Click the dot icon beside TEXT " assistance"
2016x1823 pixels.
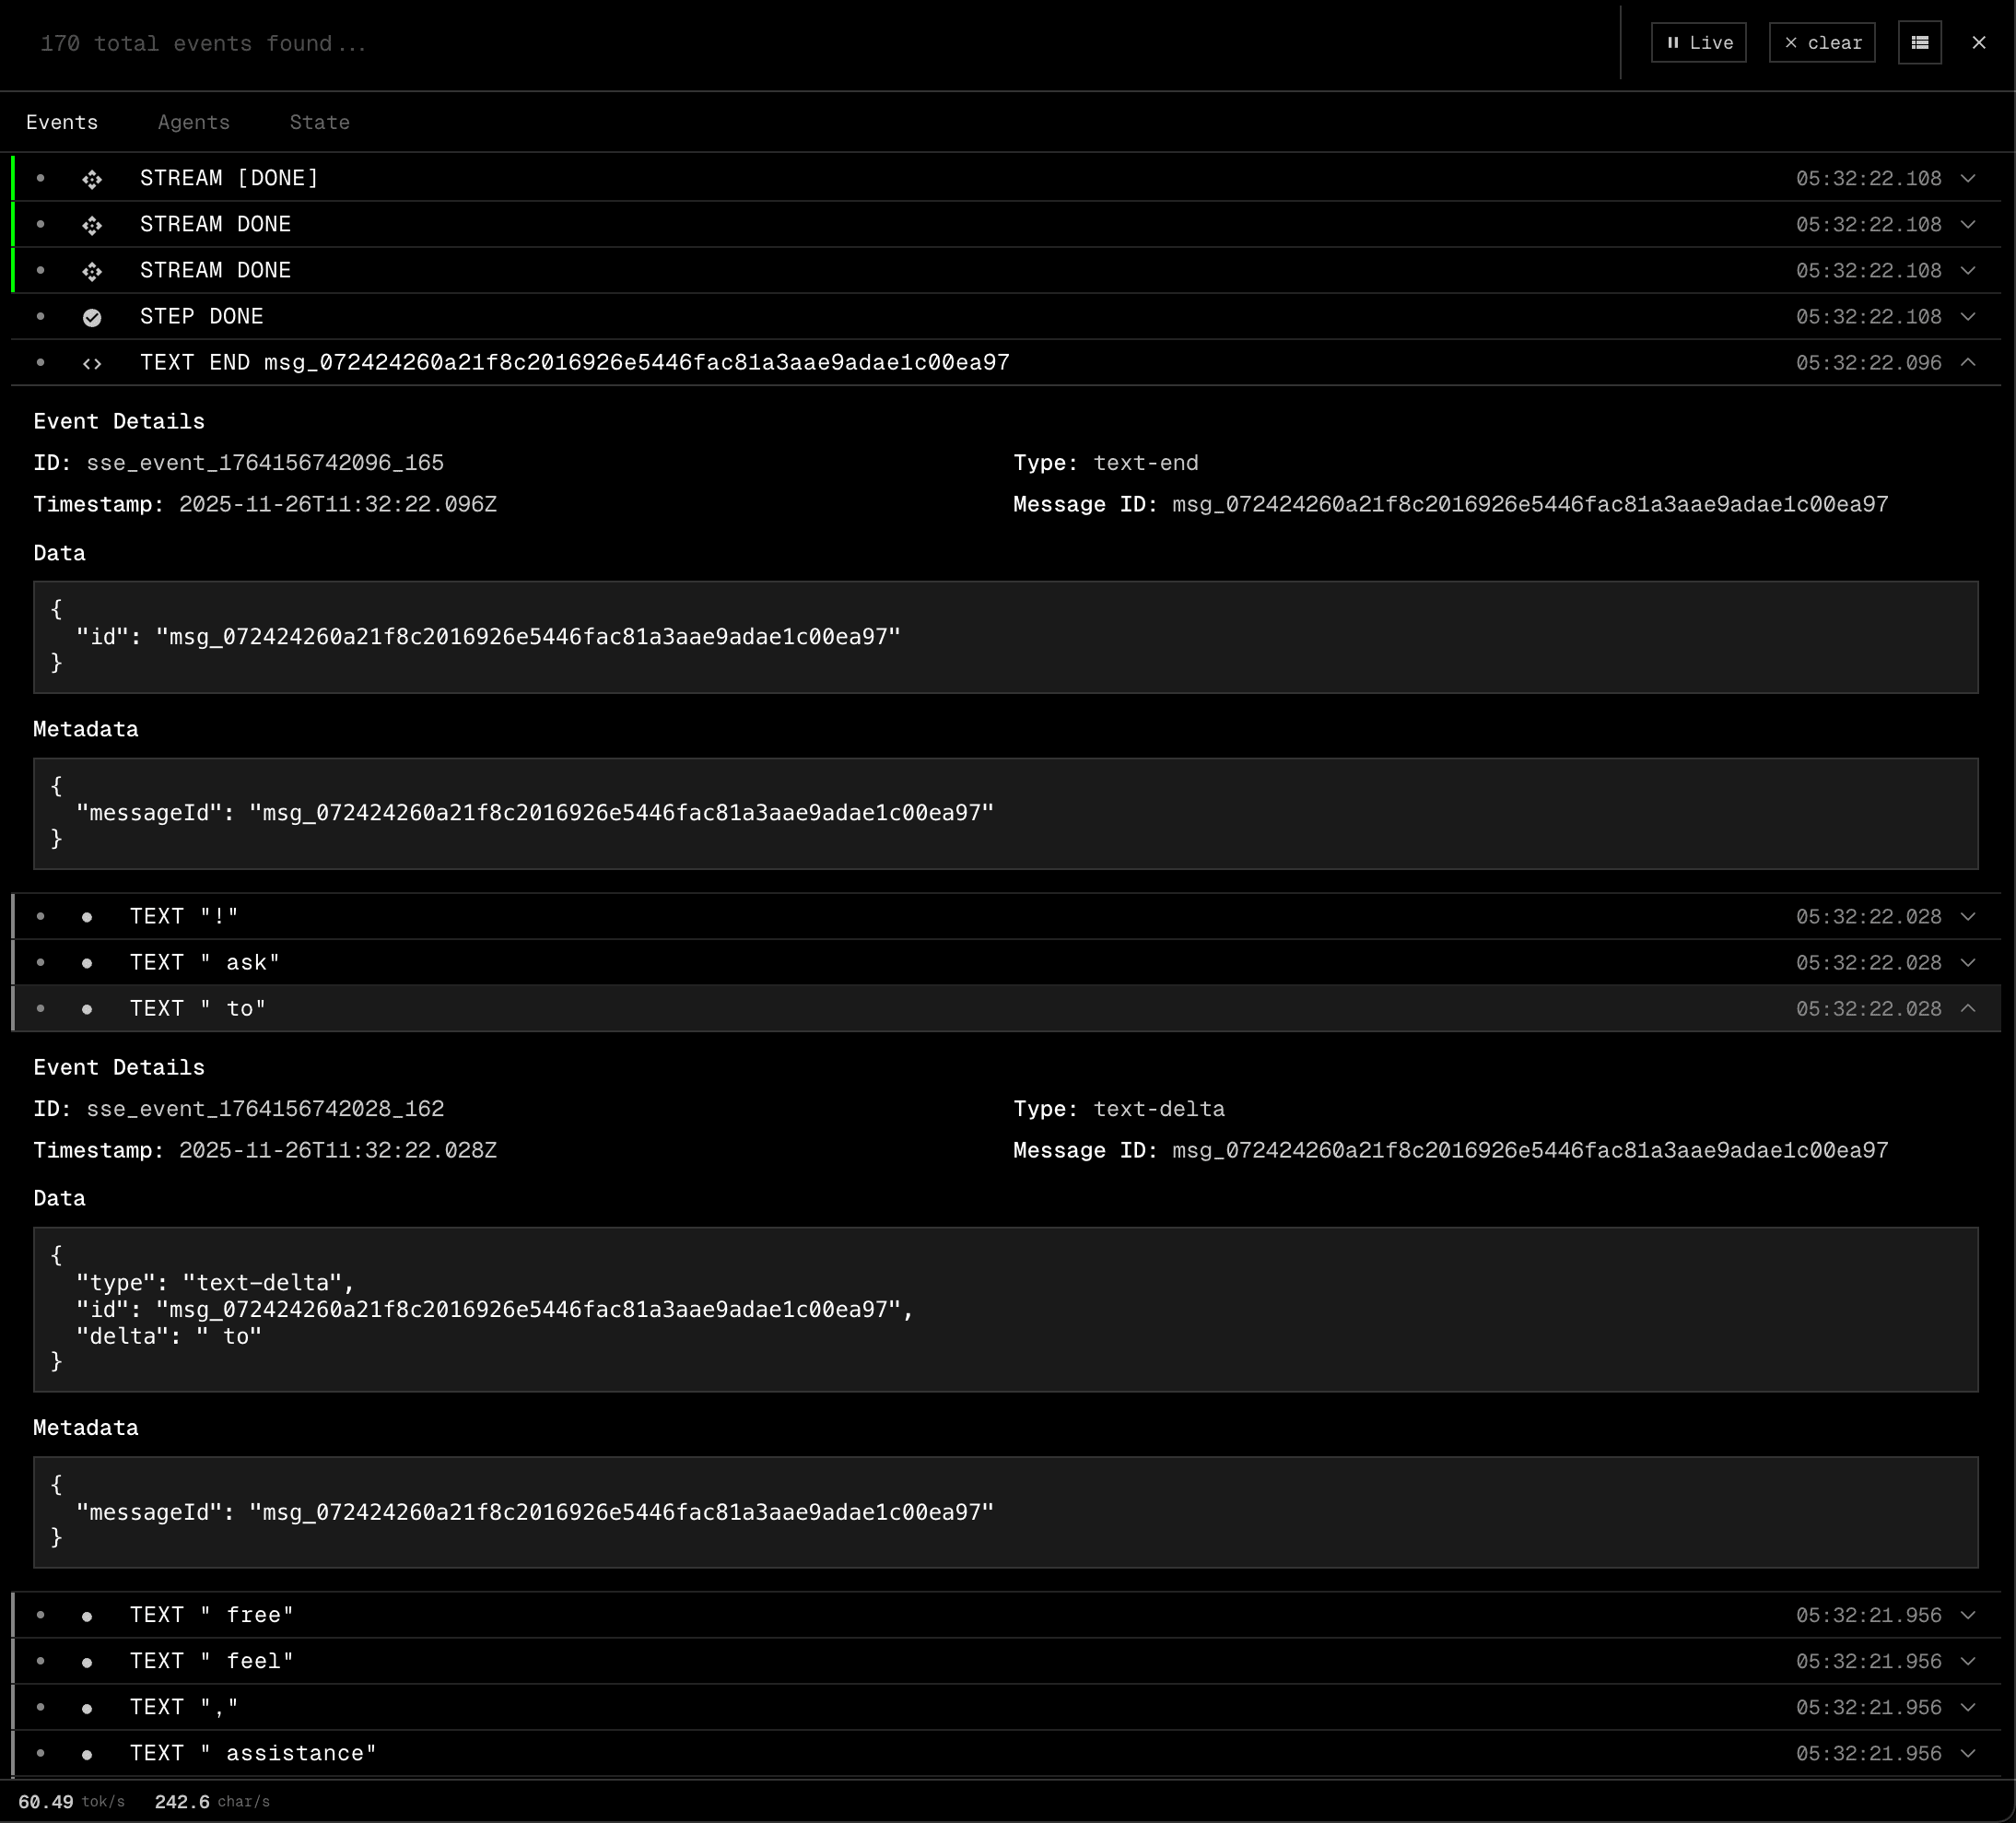88,1753
